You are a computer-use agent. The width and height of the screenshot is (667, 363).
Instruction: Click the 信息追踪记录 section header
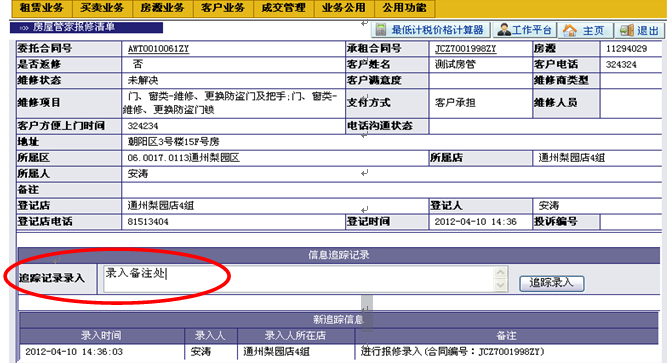(339, 255)
